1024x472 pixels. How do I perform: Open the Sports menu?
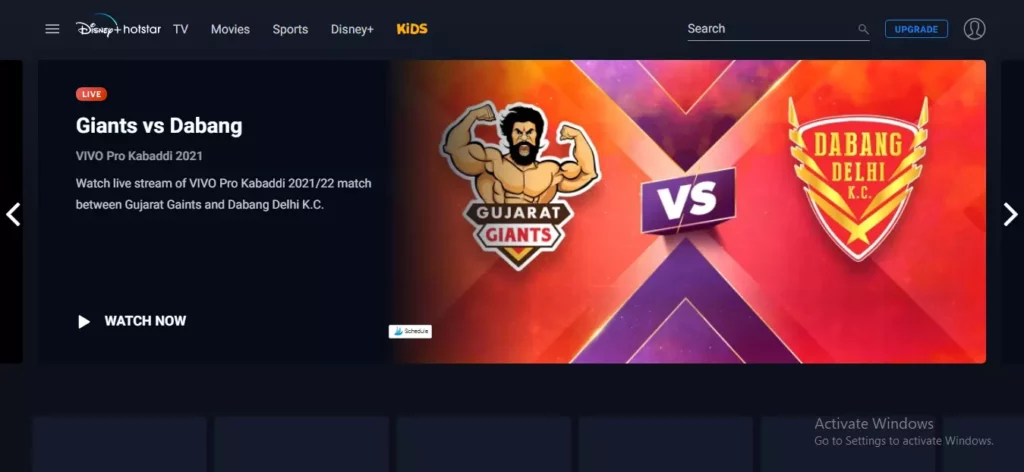click(x=290, y=29)
